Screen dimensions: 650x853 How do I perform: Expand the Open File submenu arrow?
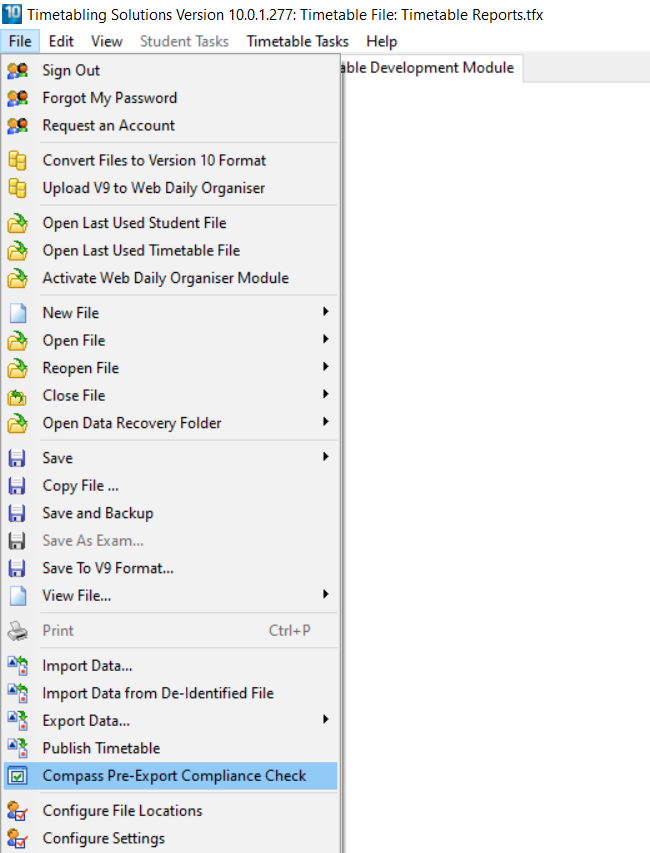[325, 339]
